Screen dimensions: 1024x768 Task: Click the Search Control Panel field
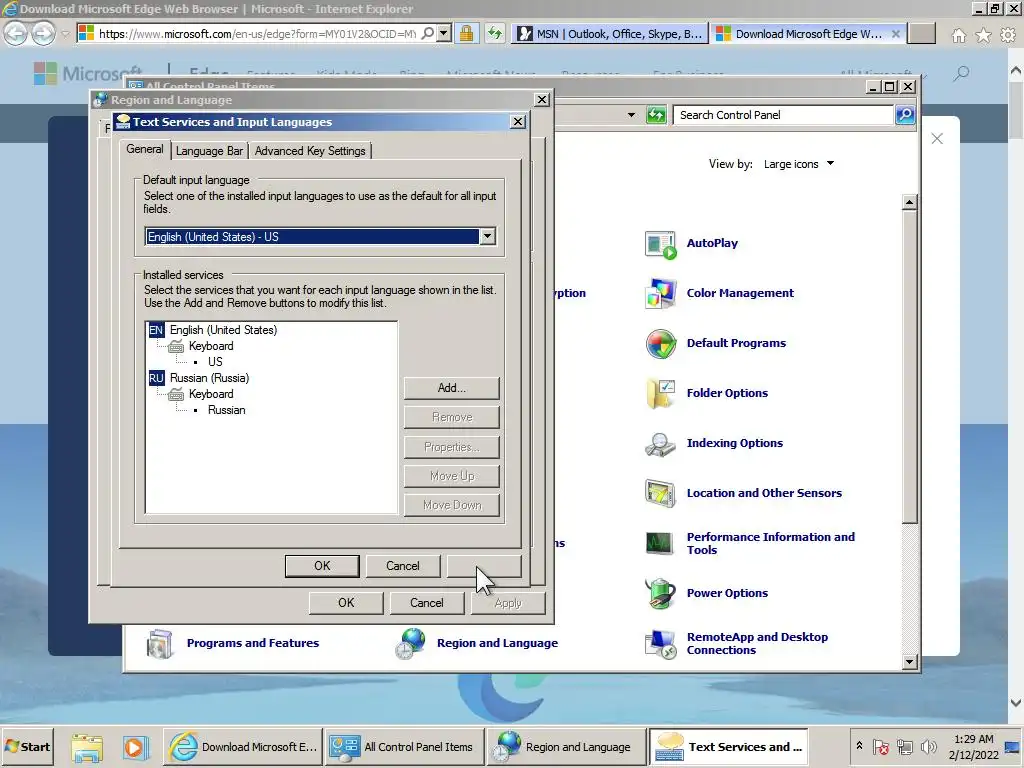tap(783, 115)
